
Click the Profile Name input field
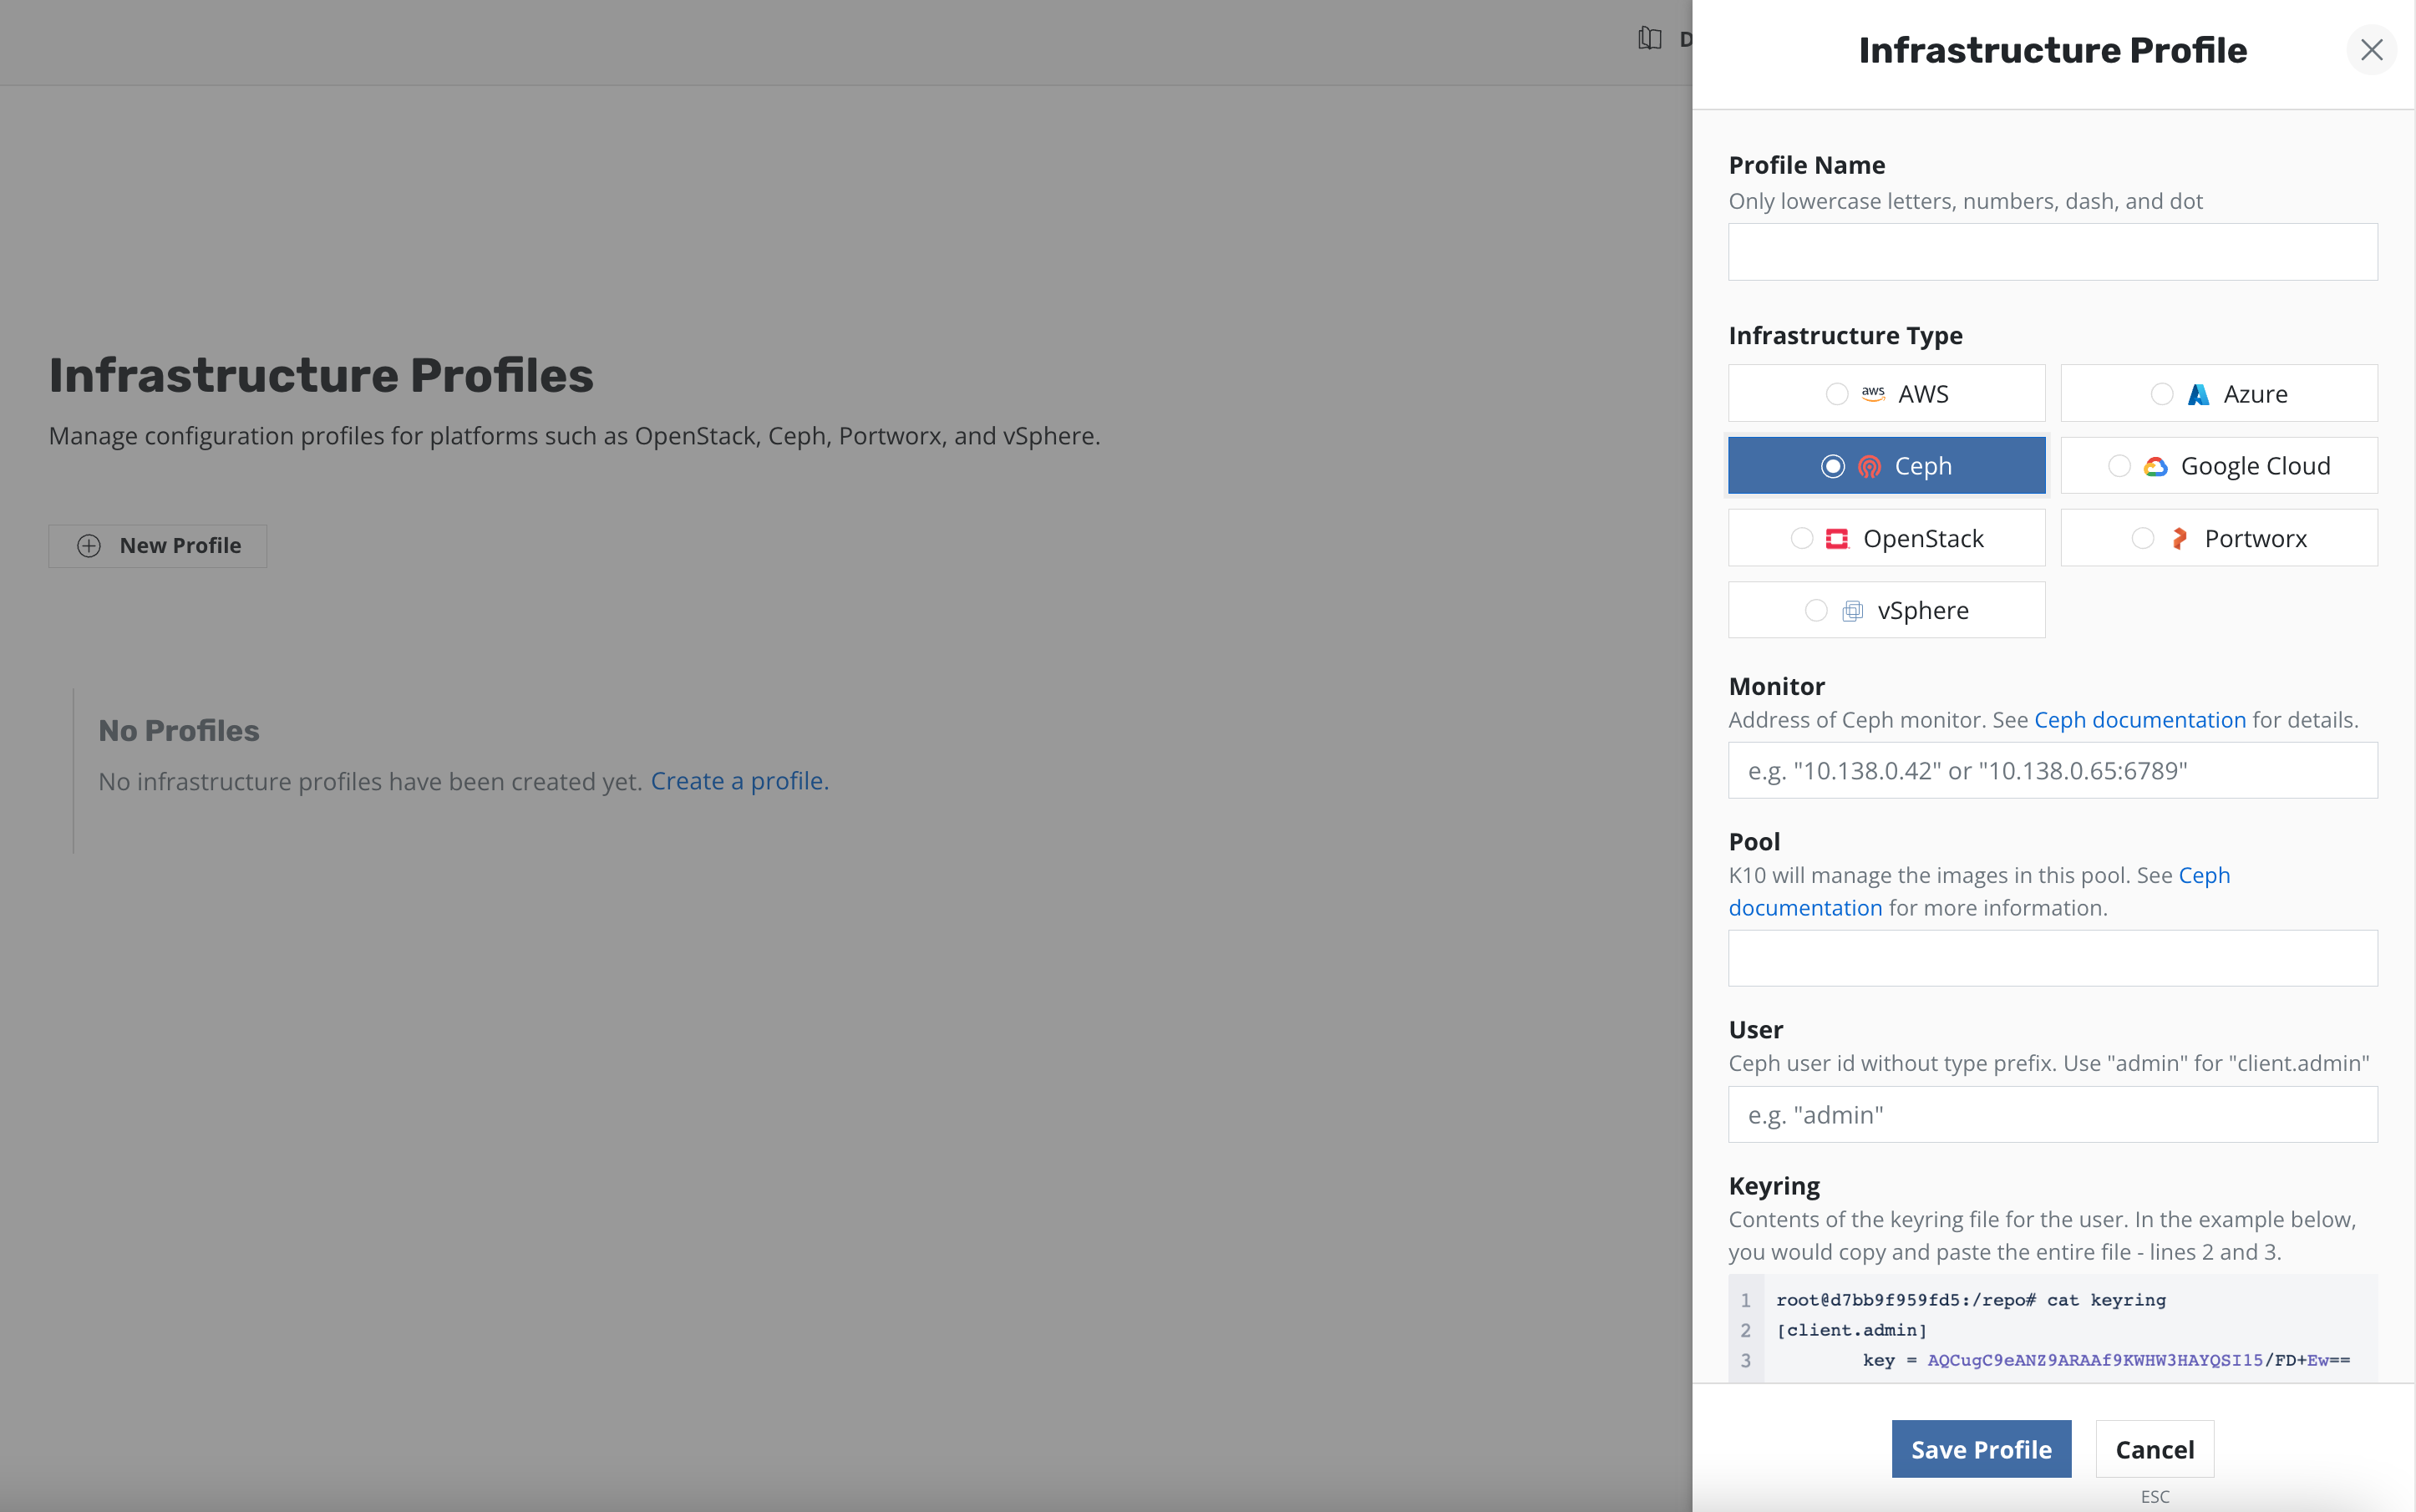2052,252
